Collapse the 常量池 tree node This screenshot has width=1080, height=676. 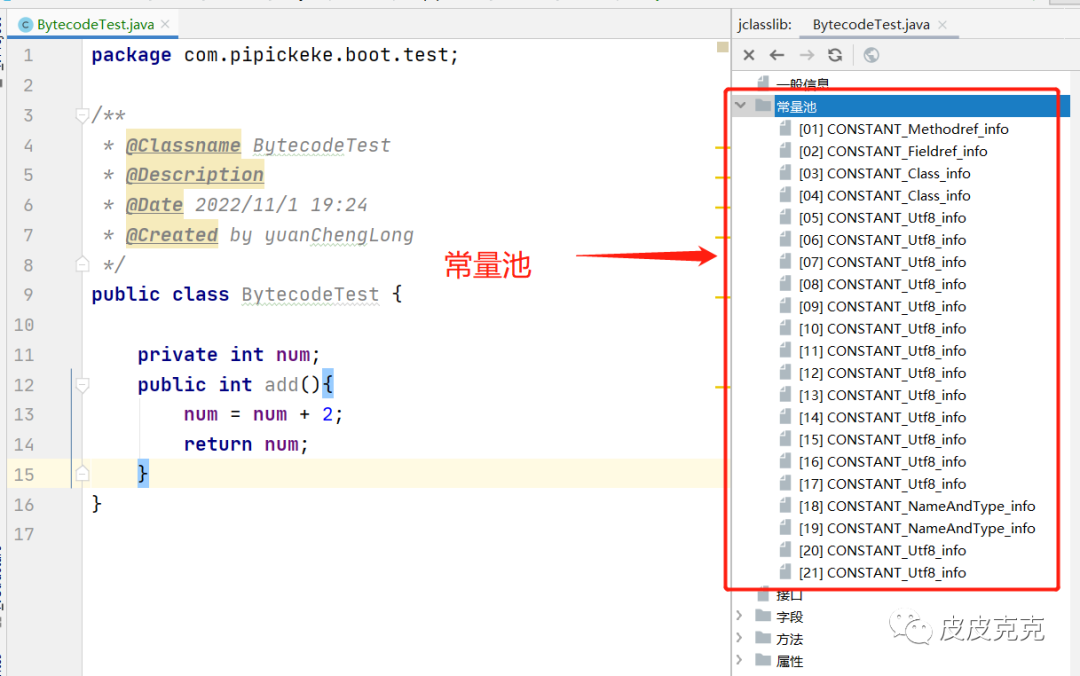(740, 105)
